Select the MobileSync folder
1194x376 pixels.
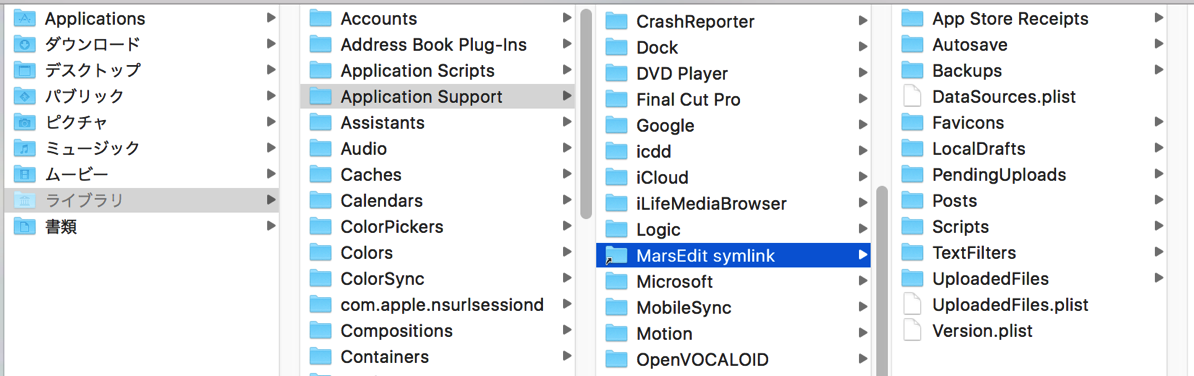[733, 307]
